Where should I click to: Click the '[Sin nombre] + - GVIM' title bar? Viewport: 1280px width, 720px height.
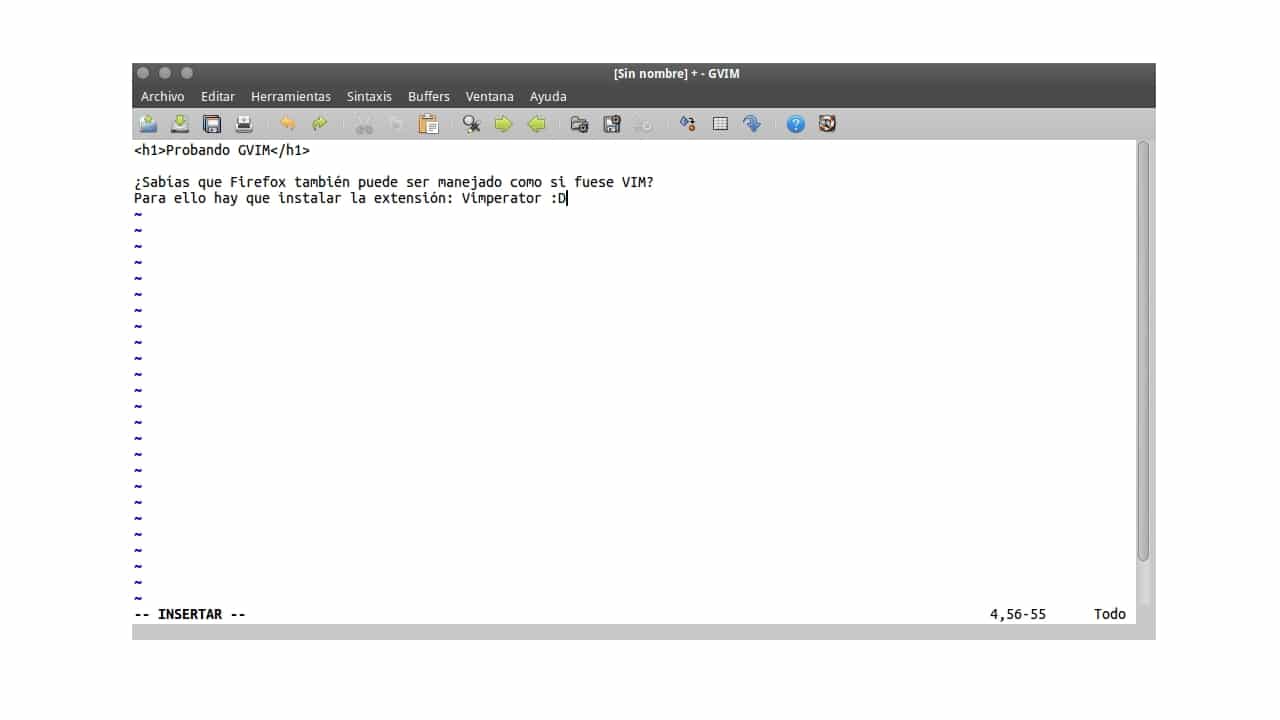677,74
